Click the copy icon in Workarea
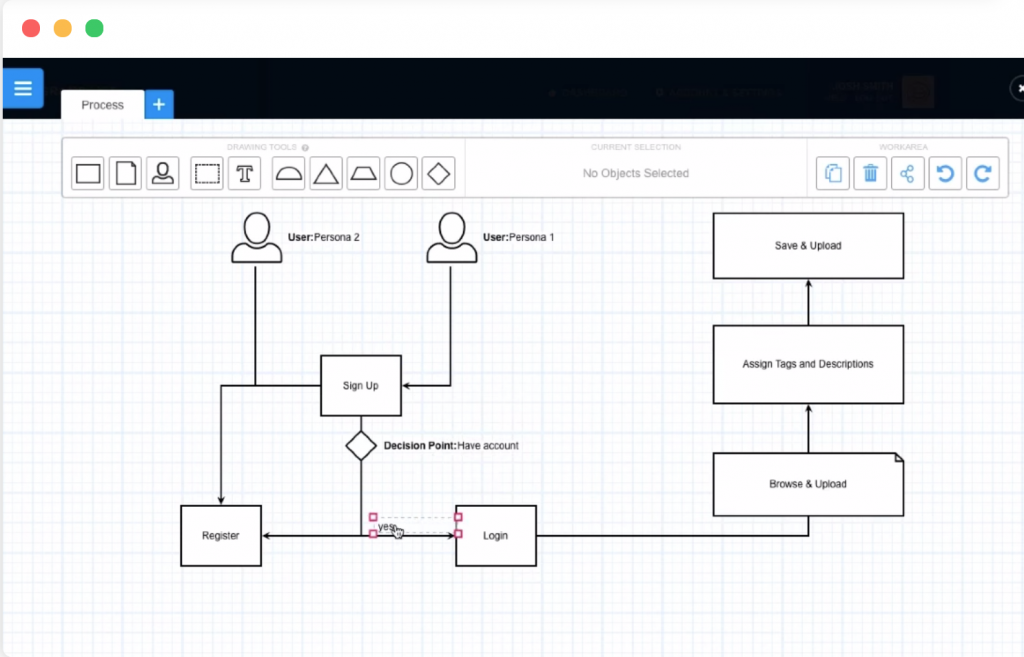1024x657 pixels. pos(832,174)
